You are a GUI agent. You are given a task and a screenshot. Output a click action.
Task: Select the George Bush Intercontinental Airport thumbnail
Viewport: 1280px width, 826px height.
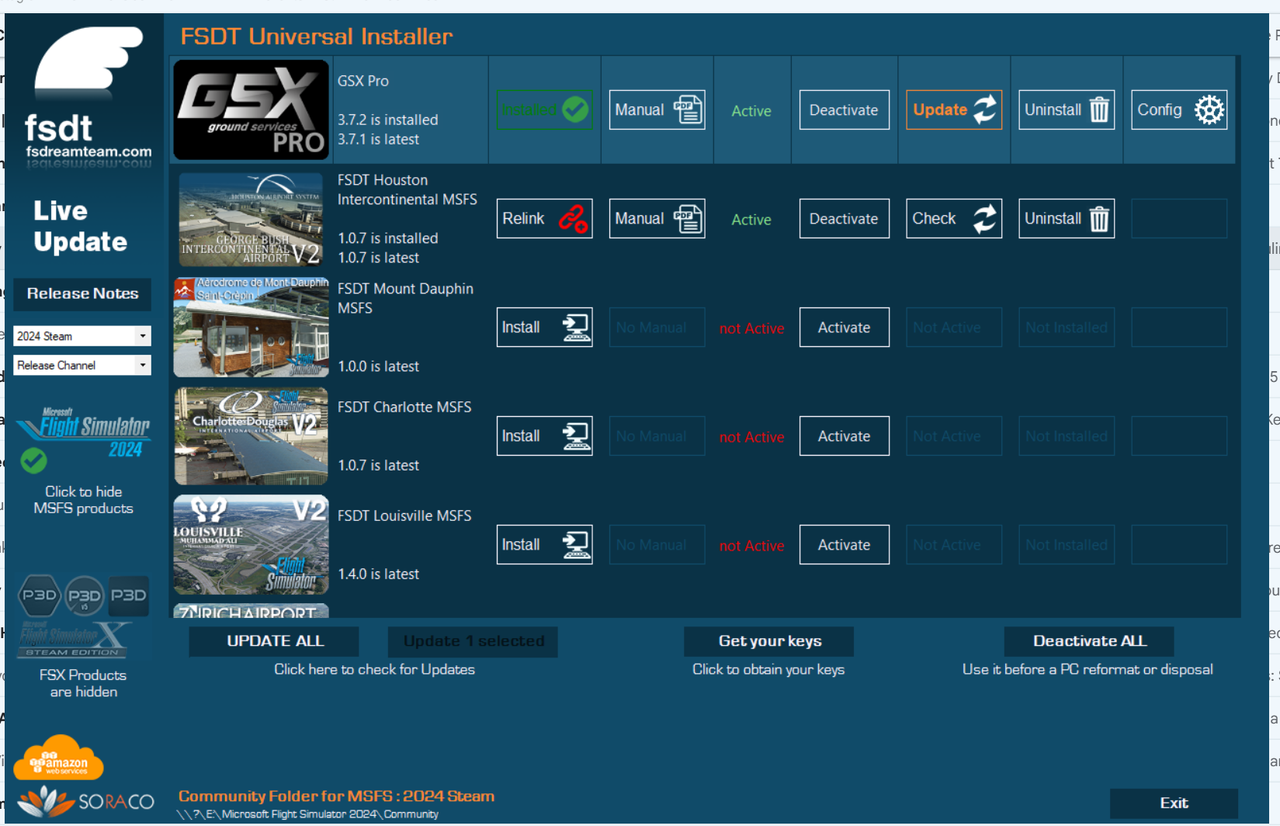coord(251,219)
